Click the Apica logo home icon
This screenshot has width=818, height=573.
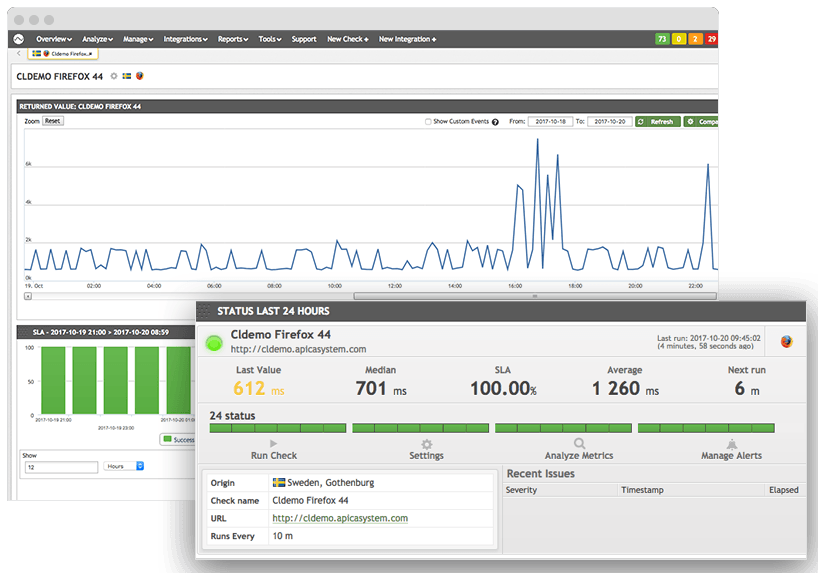18,39
